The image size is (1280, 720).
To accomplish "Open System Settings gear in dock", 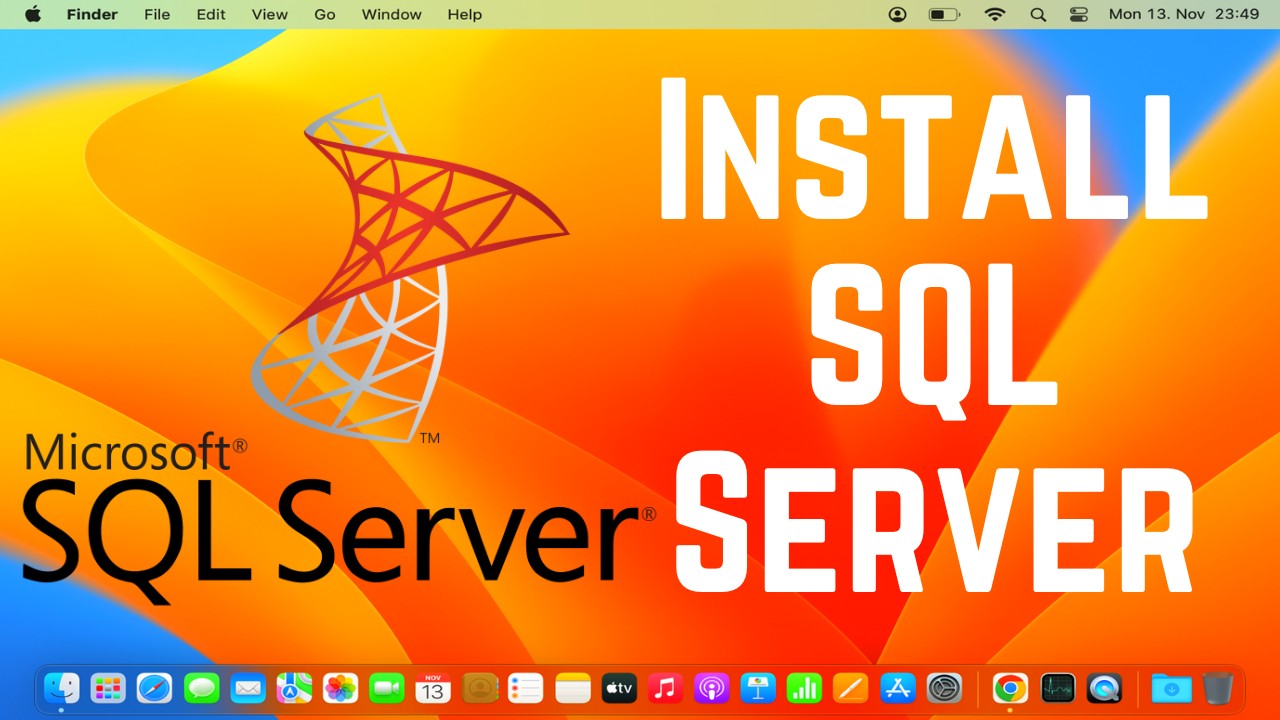I will (944, 688).
